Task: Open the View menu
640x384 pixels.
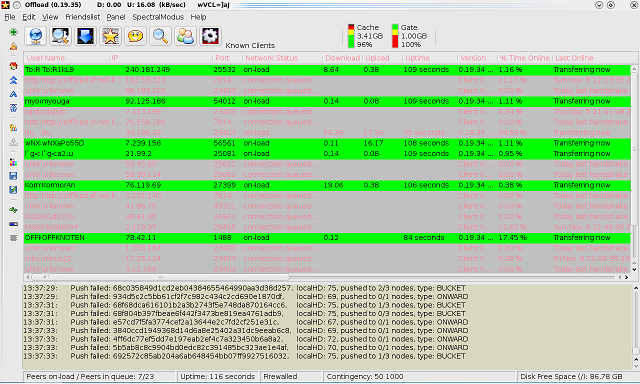Action: tap(50, 17)
